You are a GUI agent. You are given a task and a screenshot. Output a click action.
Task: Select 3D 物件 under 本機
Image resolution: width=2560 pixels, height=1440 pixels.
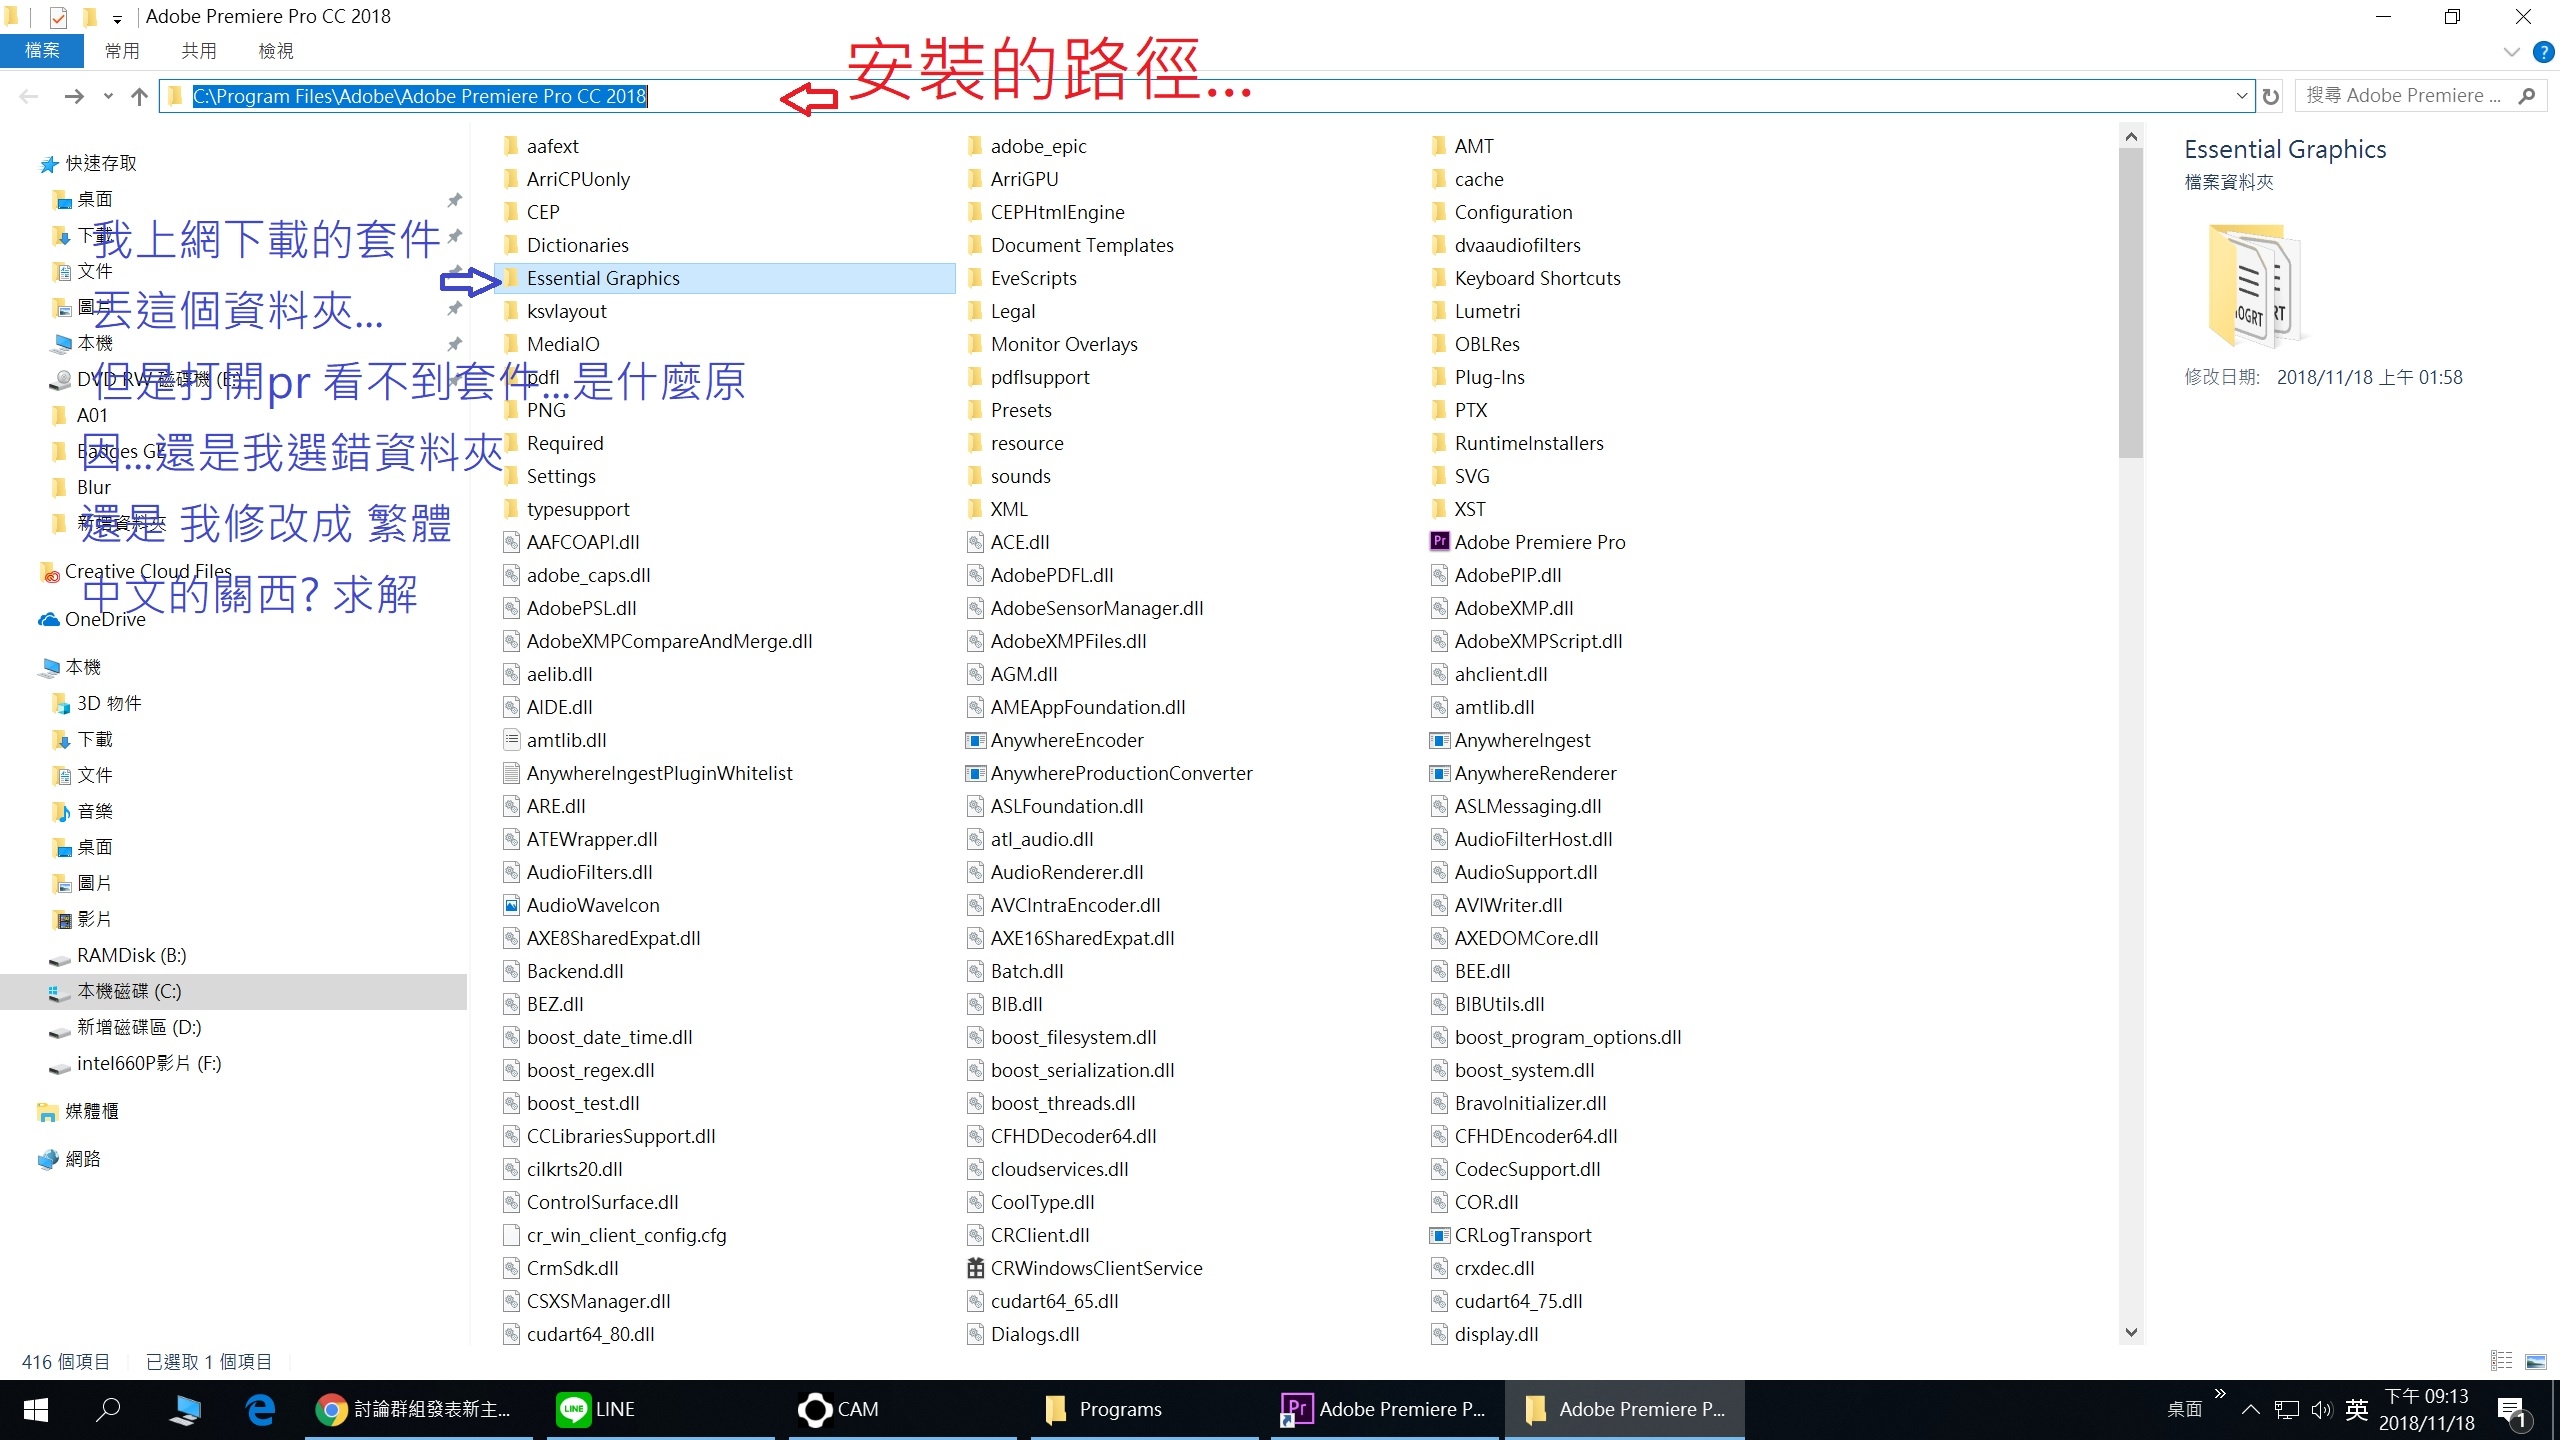click(x=108, y=703)
